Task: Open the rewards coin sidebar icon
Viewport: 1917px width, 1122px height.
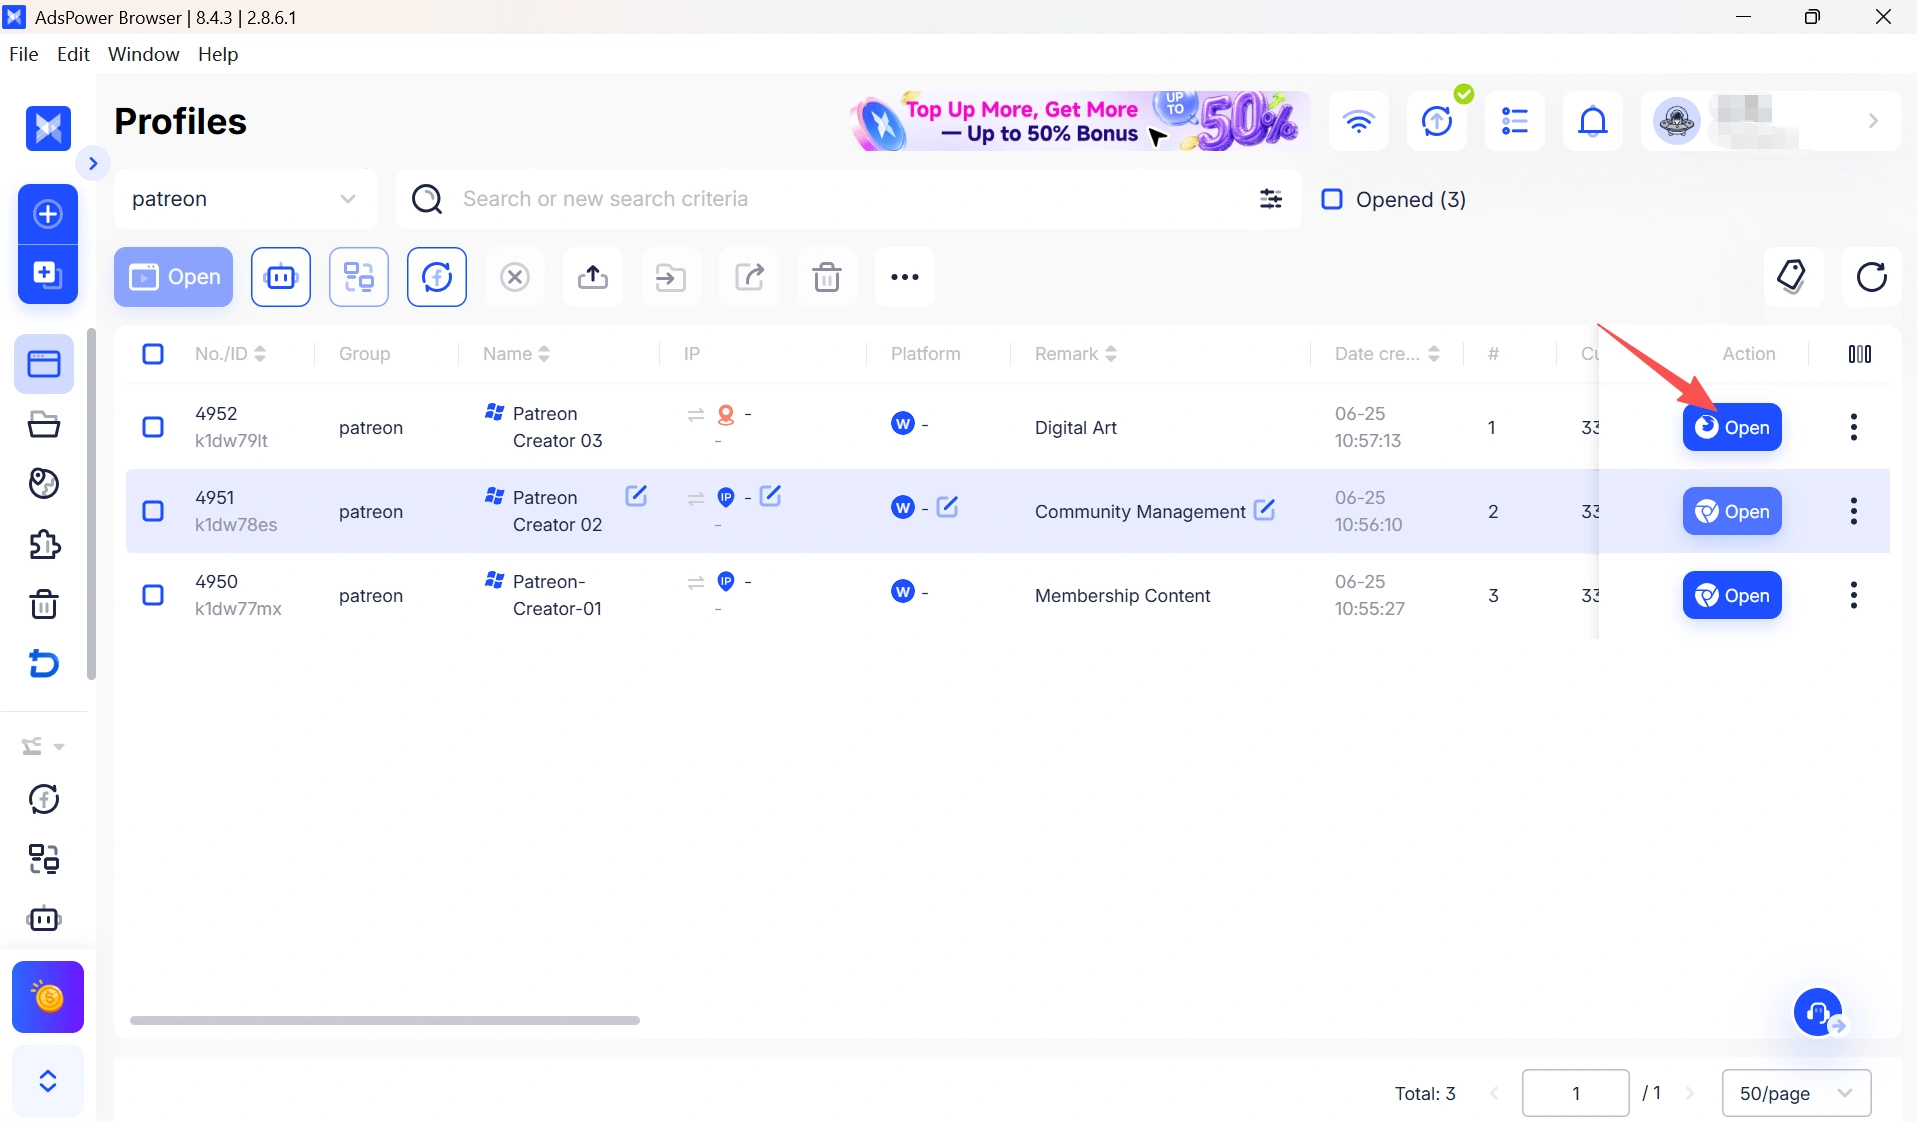Action: point(48,997)
